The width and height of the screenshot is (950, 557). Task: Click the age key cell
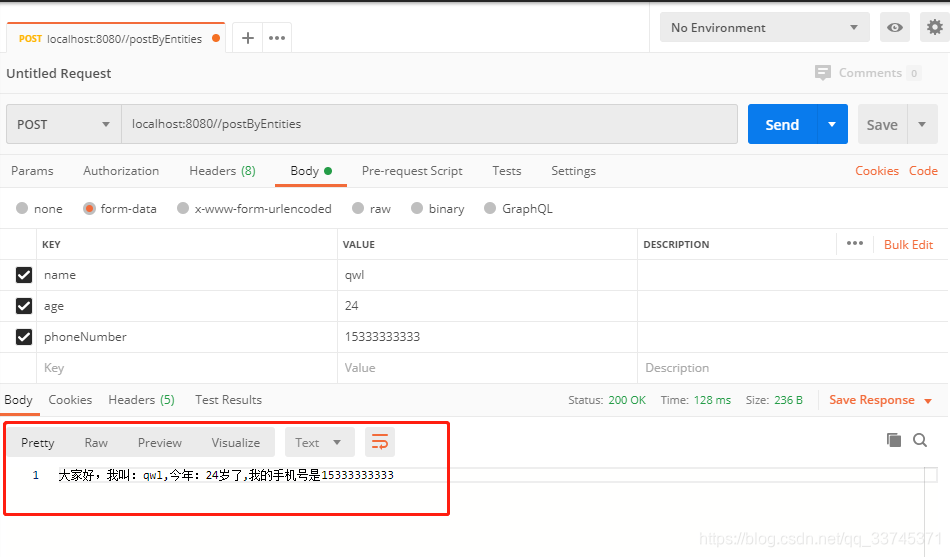187,306
